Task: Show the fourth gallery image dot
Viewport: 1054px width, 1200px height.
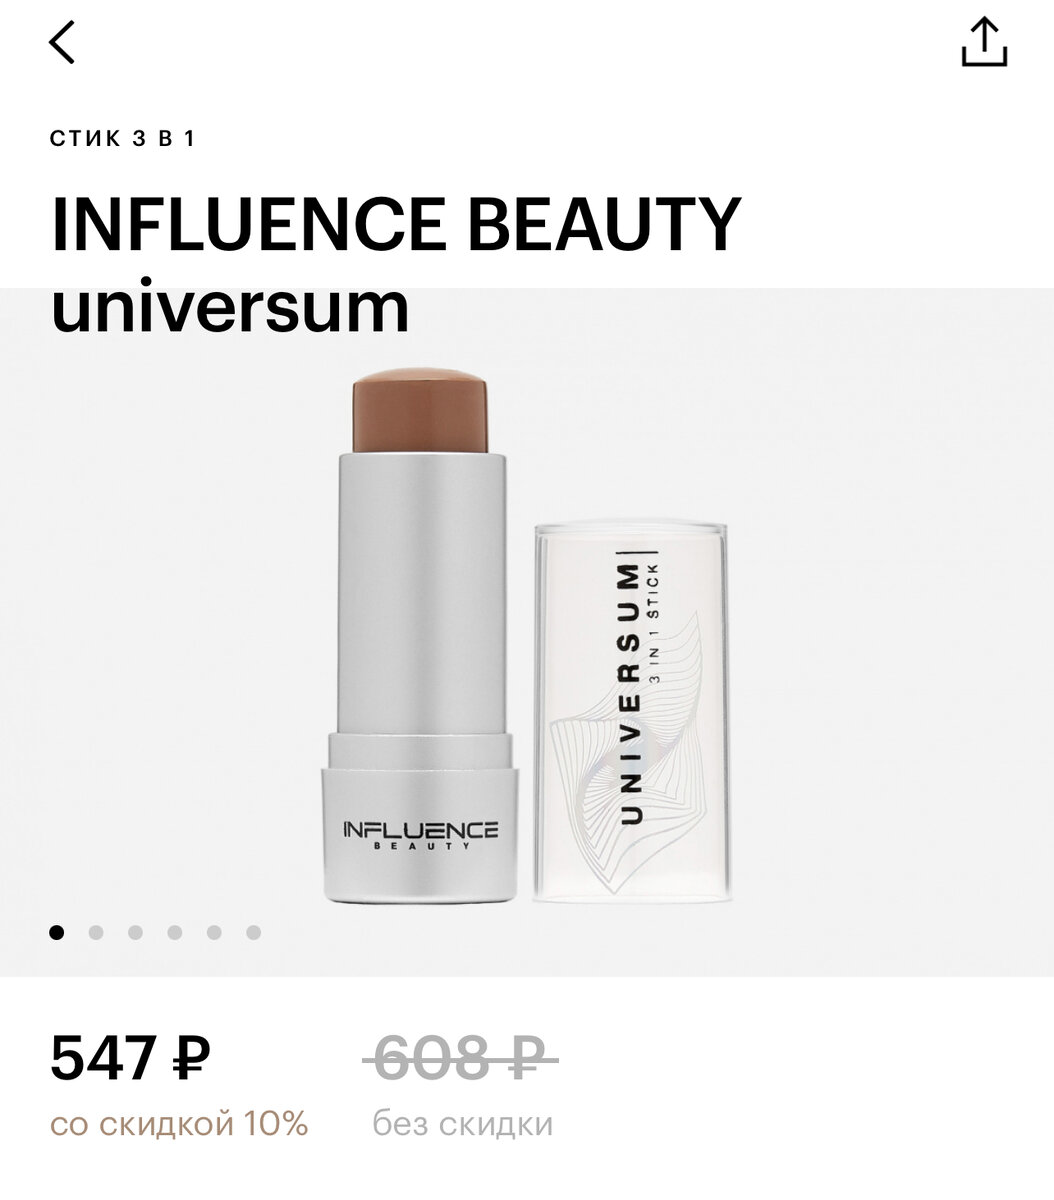Action: (175, 932)
